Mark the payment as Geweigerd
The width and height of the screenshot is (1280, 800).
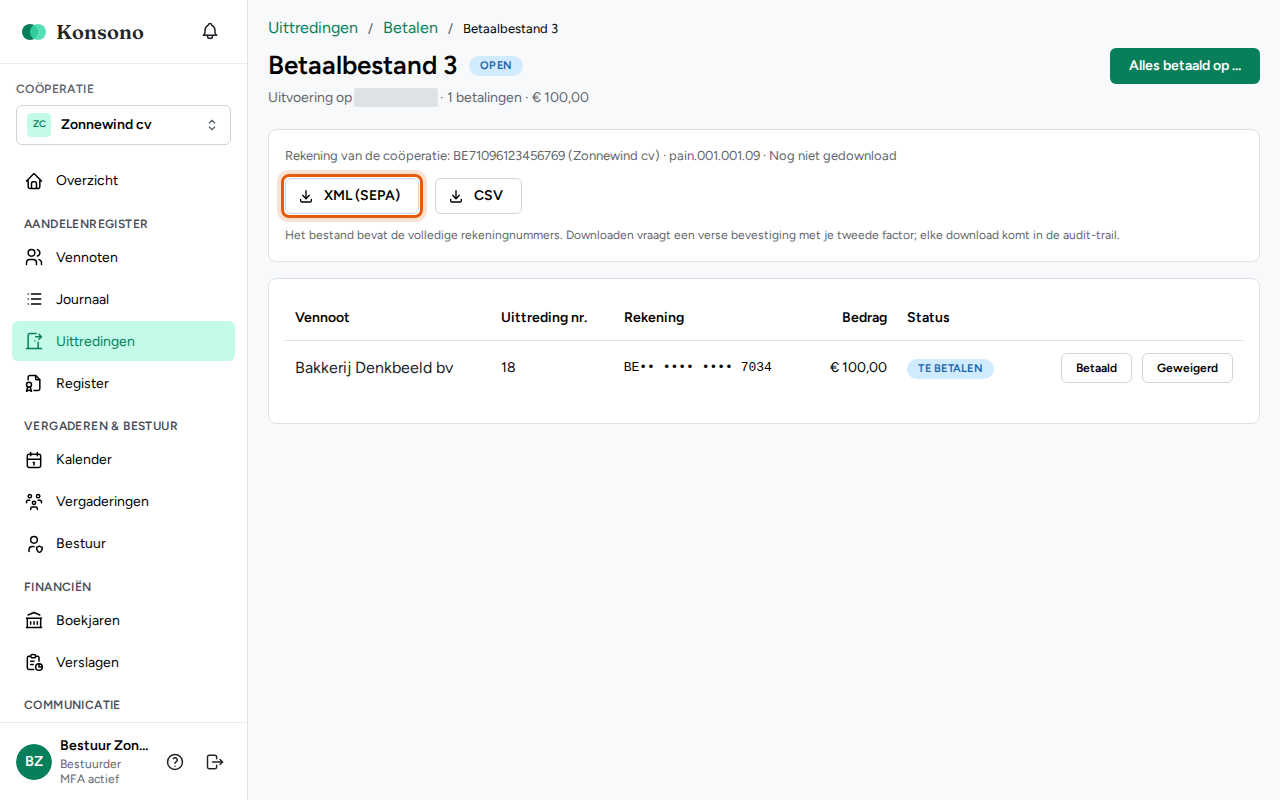tap(1187, 368)
